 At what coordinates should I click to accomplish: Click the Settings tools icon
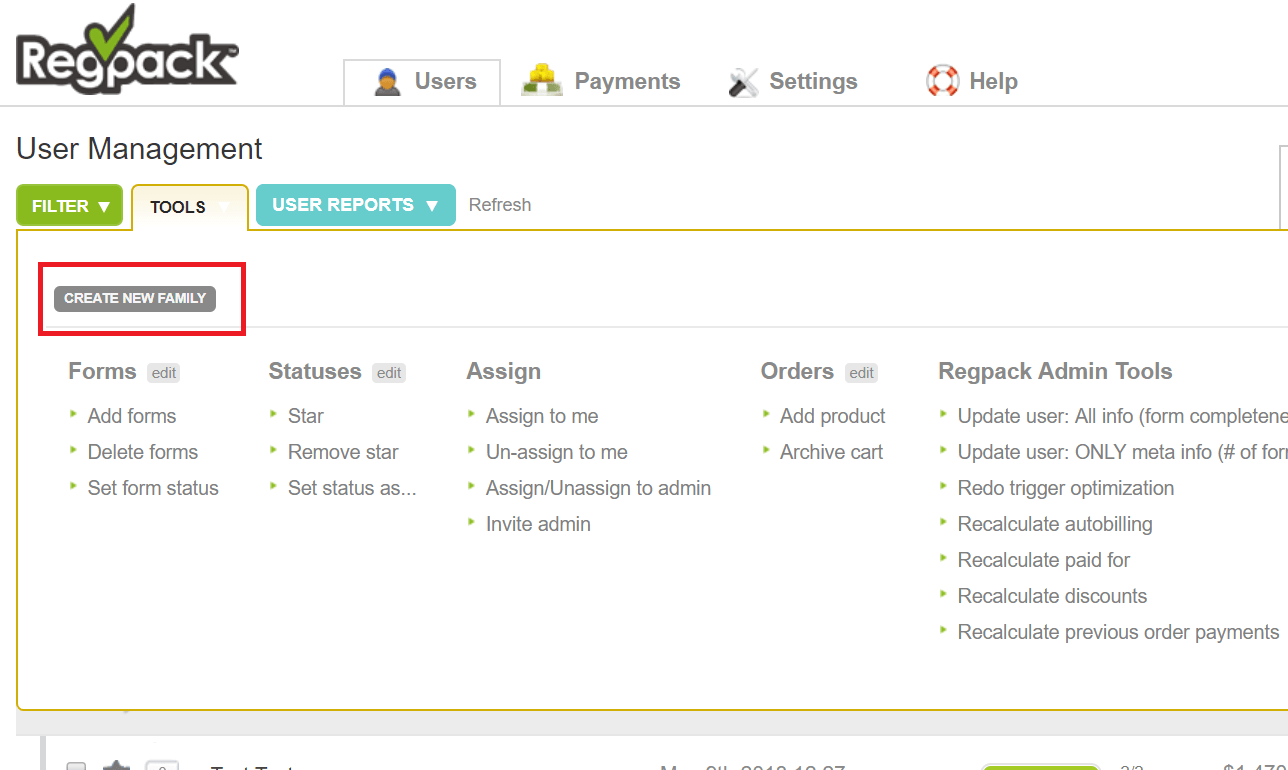[743, 82]
